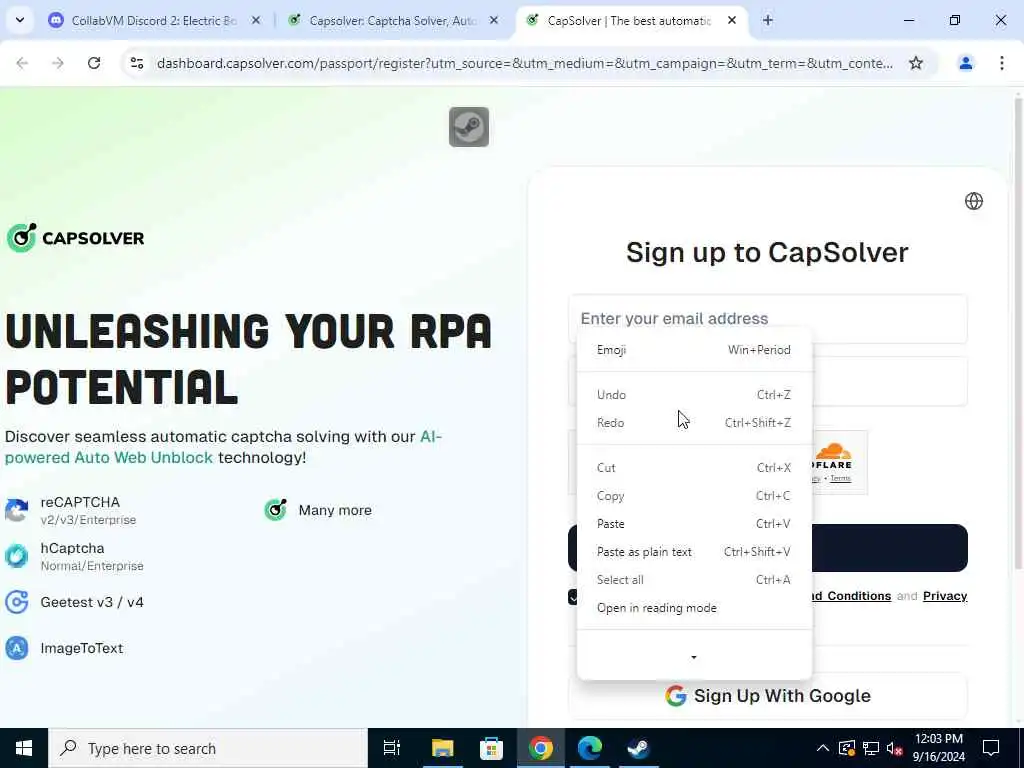Bookmark this page with the star
Image resolution: width=1024 pixels, height=768 pixels.
click(916, 63)
